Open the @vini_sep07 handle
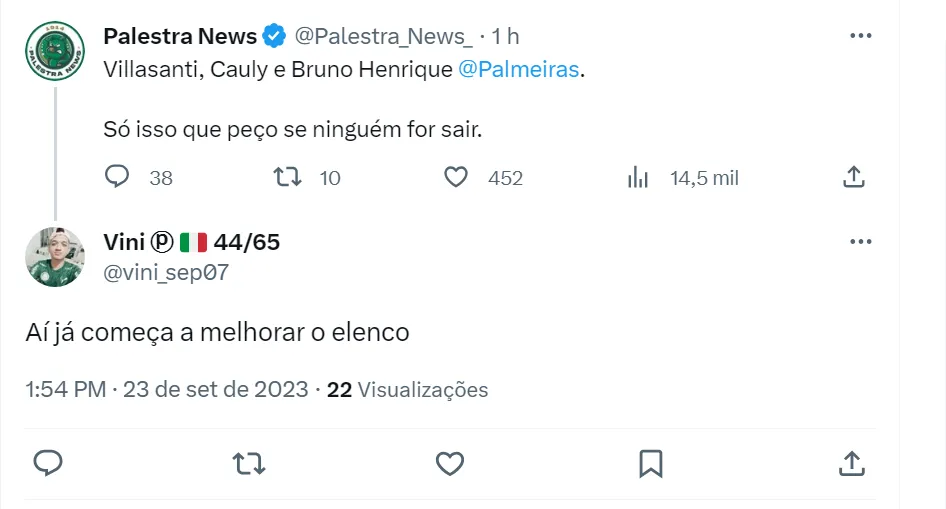 [165, 271]
